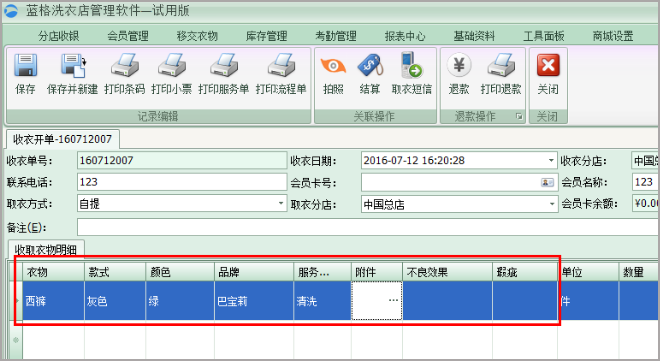Select the 收取衣物明细 tab
The image size is (660, 361).
click(46, 250)
